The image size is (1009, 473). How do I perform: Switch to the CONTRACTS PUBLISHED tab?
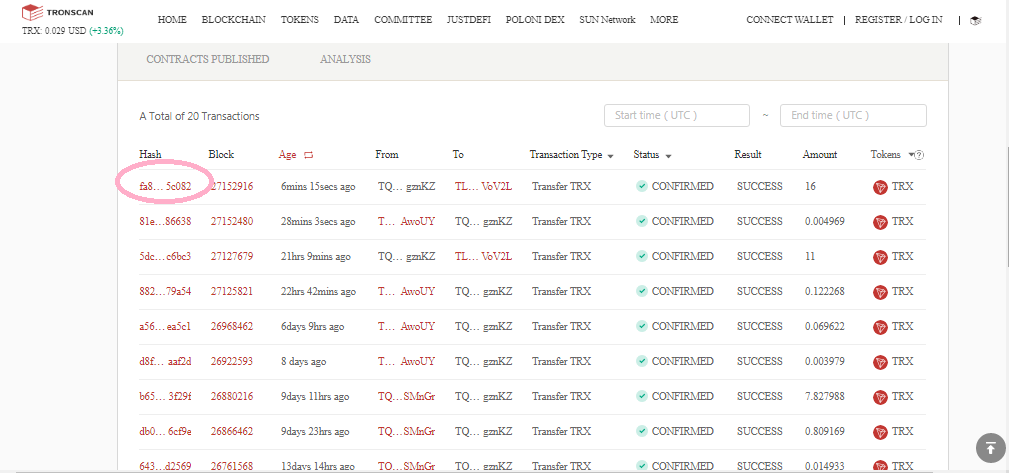[x=208, y=59]
